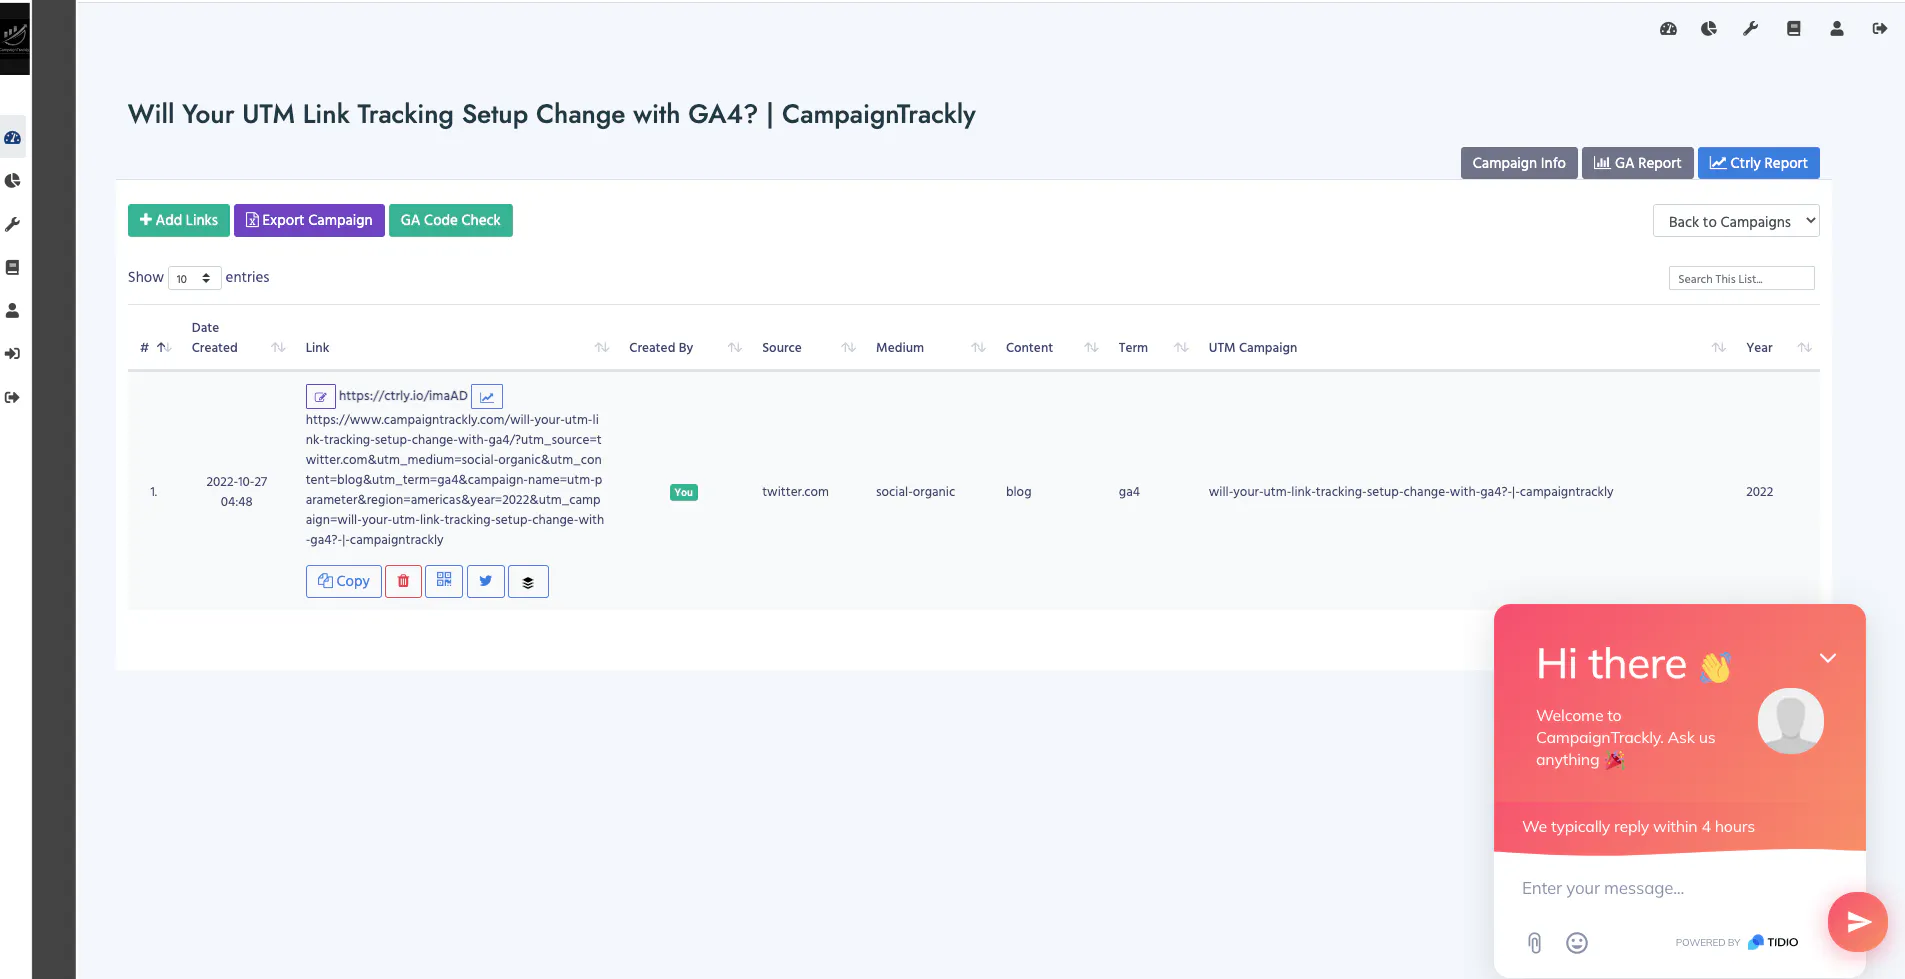
Task: Generate QR code for the link
Action: [444, 581]
